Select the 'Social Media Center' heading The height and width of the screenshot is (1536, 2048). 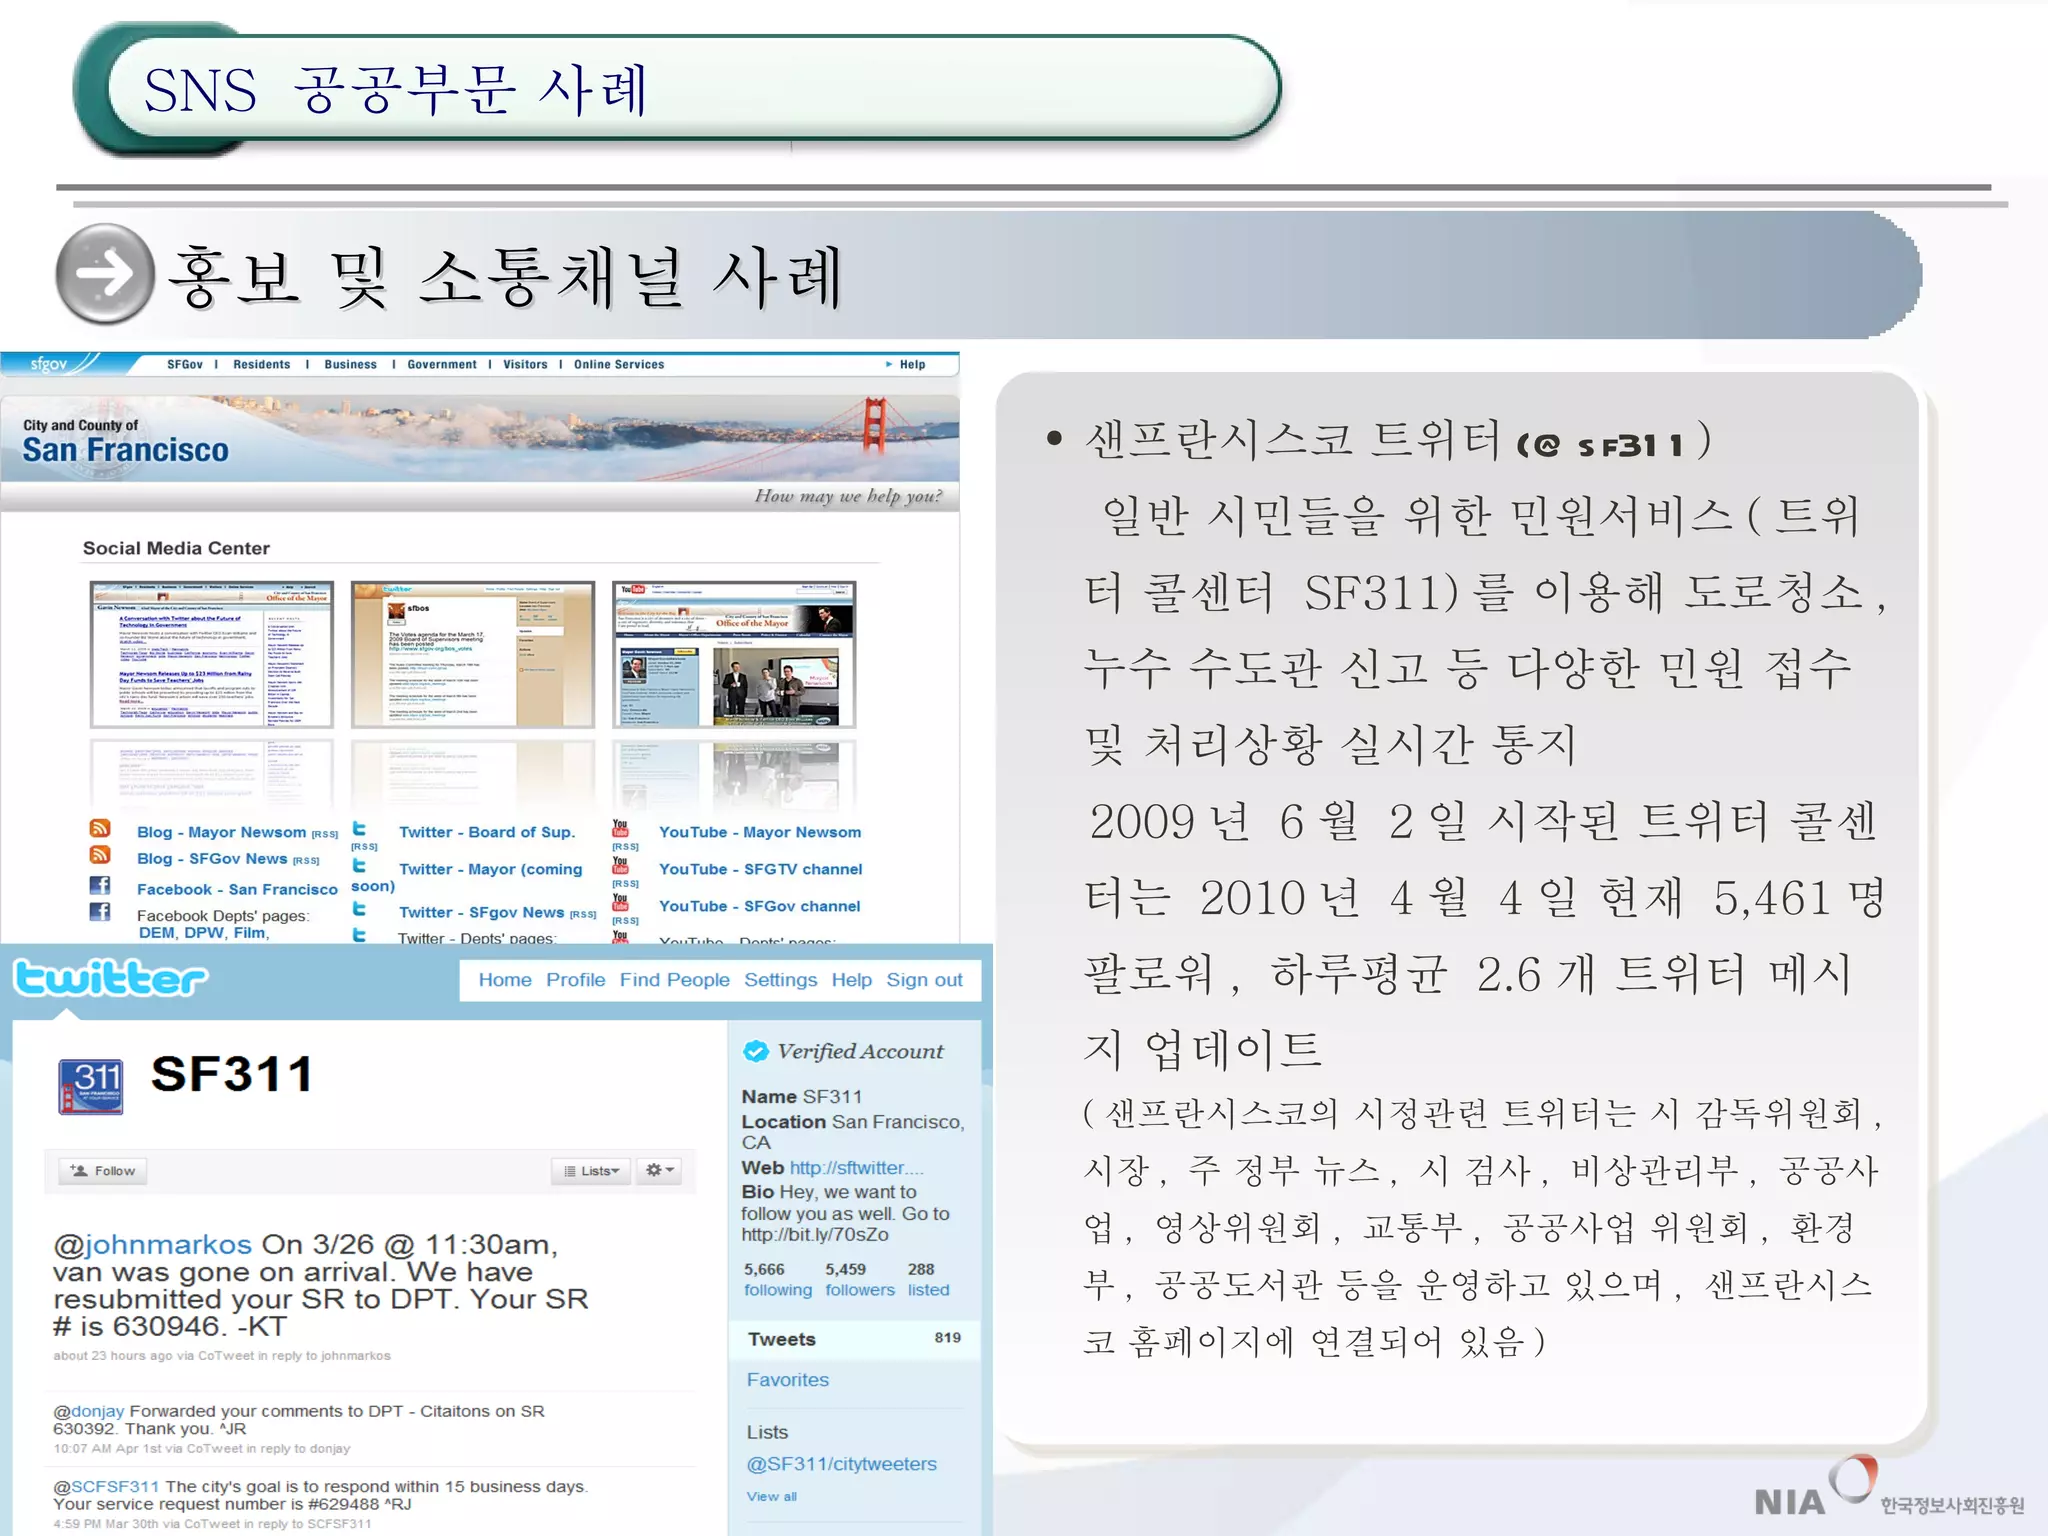point(176,548)
